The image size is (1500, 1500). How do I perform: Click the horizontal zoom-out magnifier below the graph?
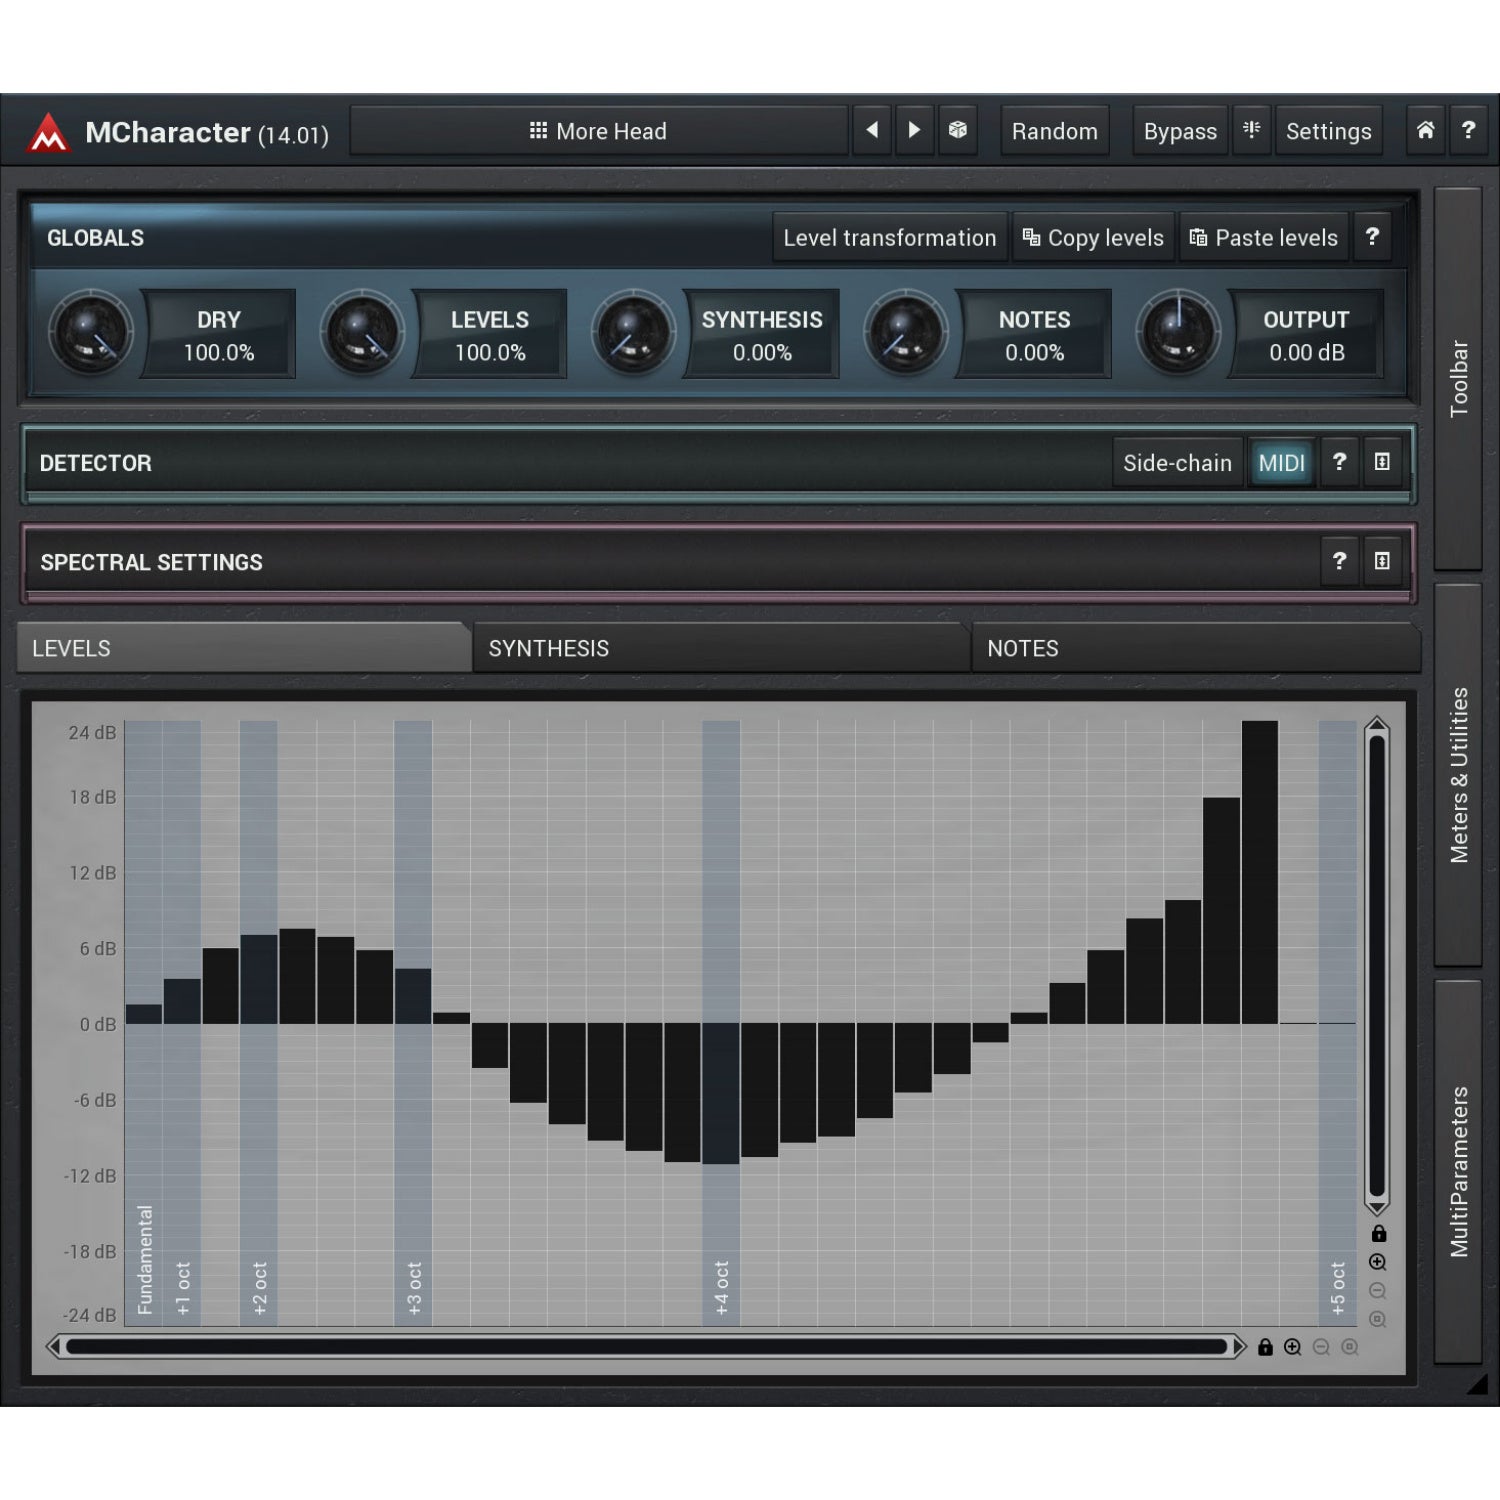coord(1321,1347)
